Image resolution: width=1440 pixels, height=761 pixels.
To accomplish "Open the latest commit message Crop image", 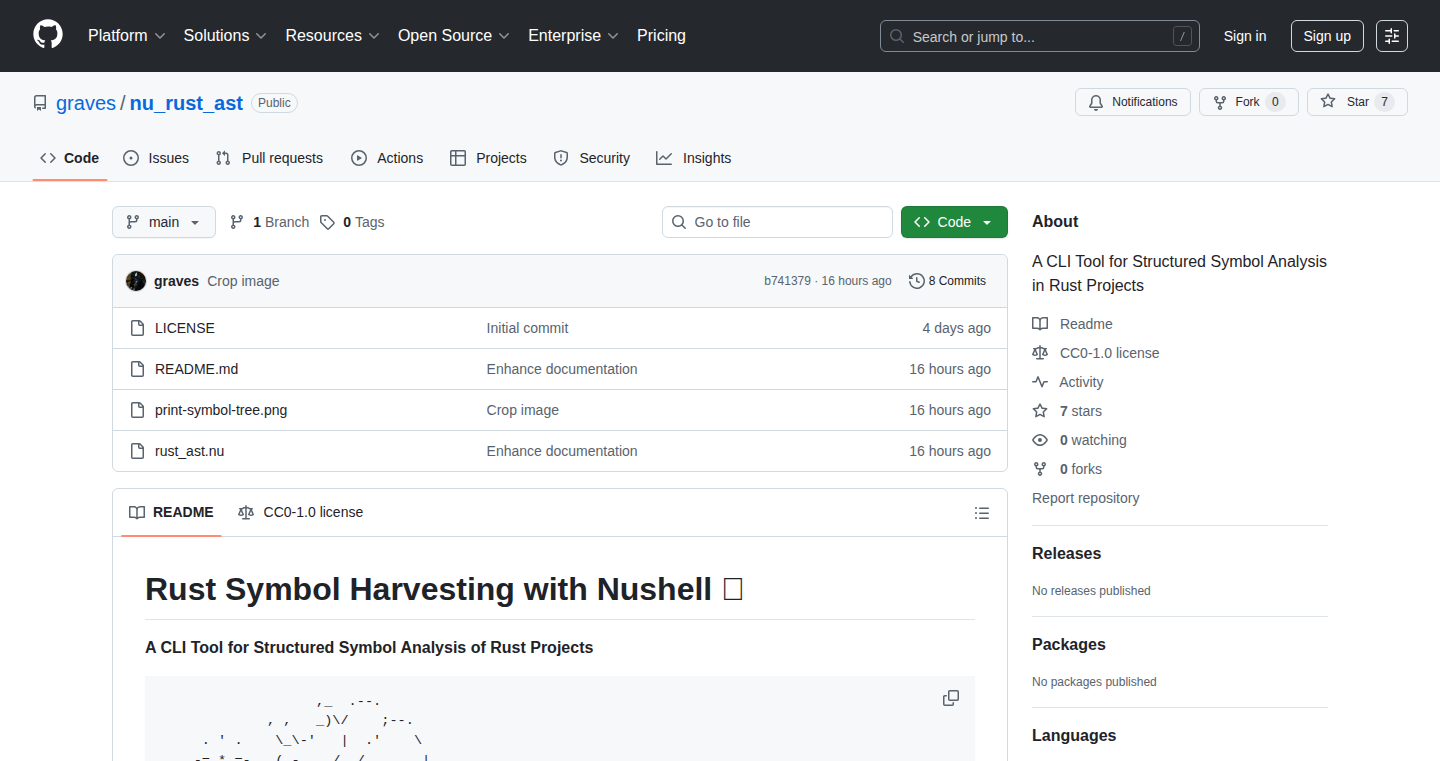I will click(x=243, y=281).
